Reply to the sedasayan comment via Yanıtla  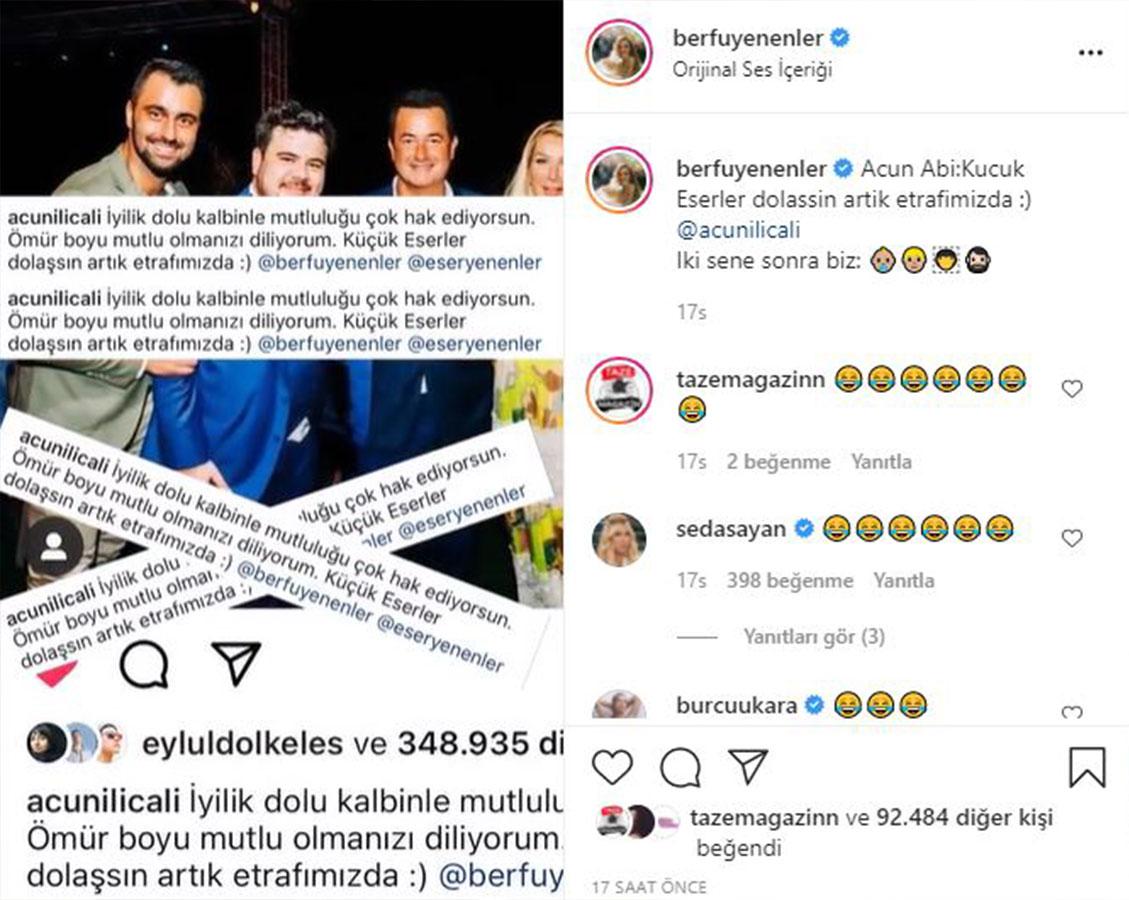(x=904, y=580)
